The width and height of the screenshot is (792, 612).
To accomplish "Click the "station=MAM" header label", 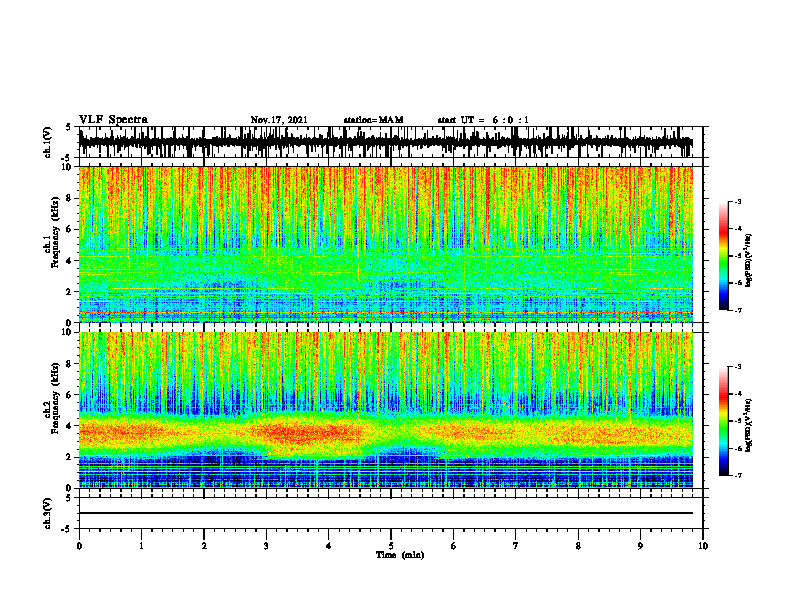I will (373, 120).
